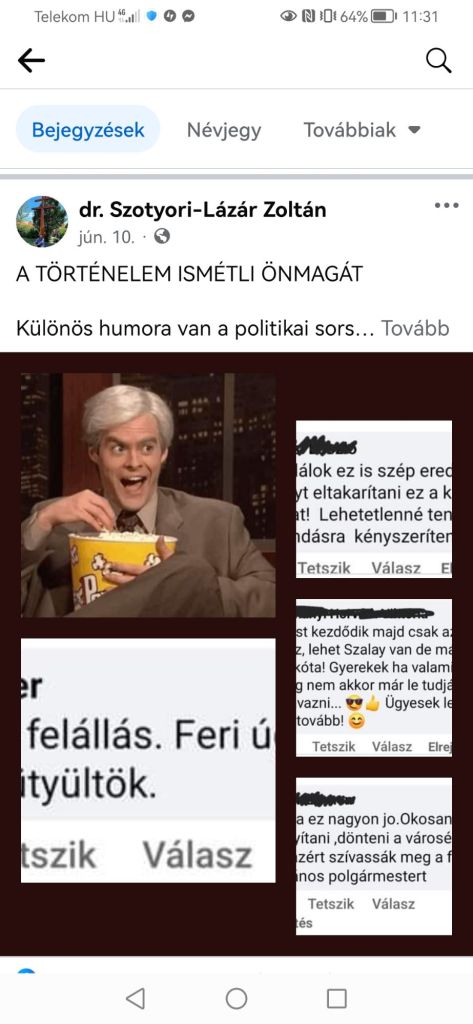This screenshot has width=473, height=1024.
Task: Open author name dr. Szotyori-Lázár Zoltán
Action: (x=203, y=210)
